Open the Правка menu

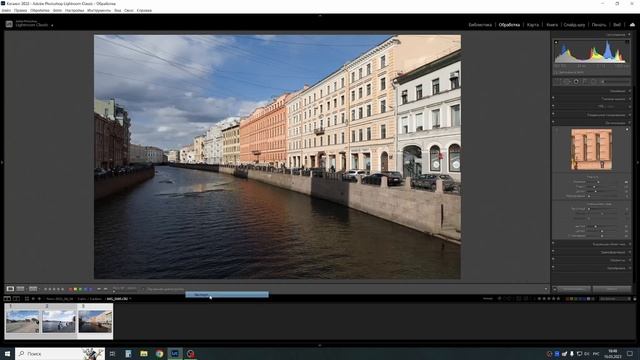point(20,10)
